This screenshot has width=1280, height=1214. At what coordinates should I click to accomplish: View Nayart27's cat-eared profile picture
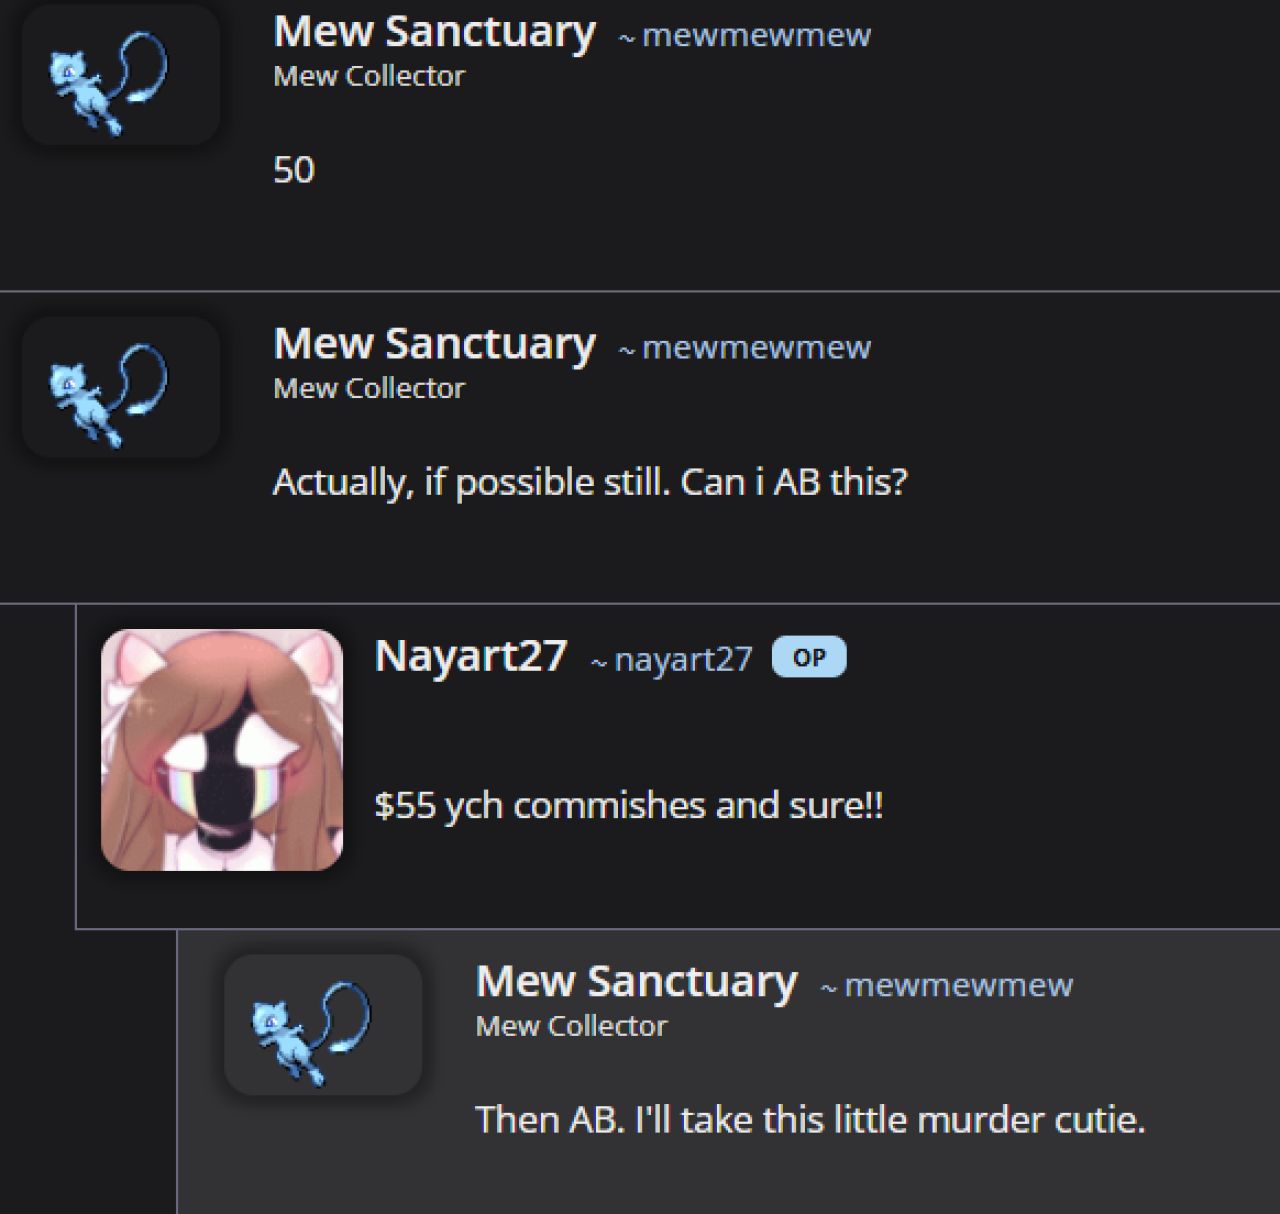coord(222,749)
